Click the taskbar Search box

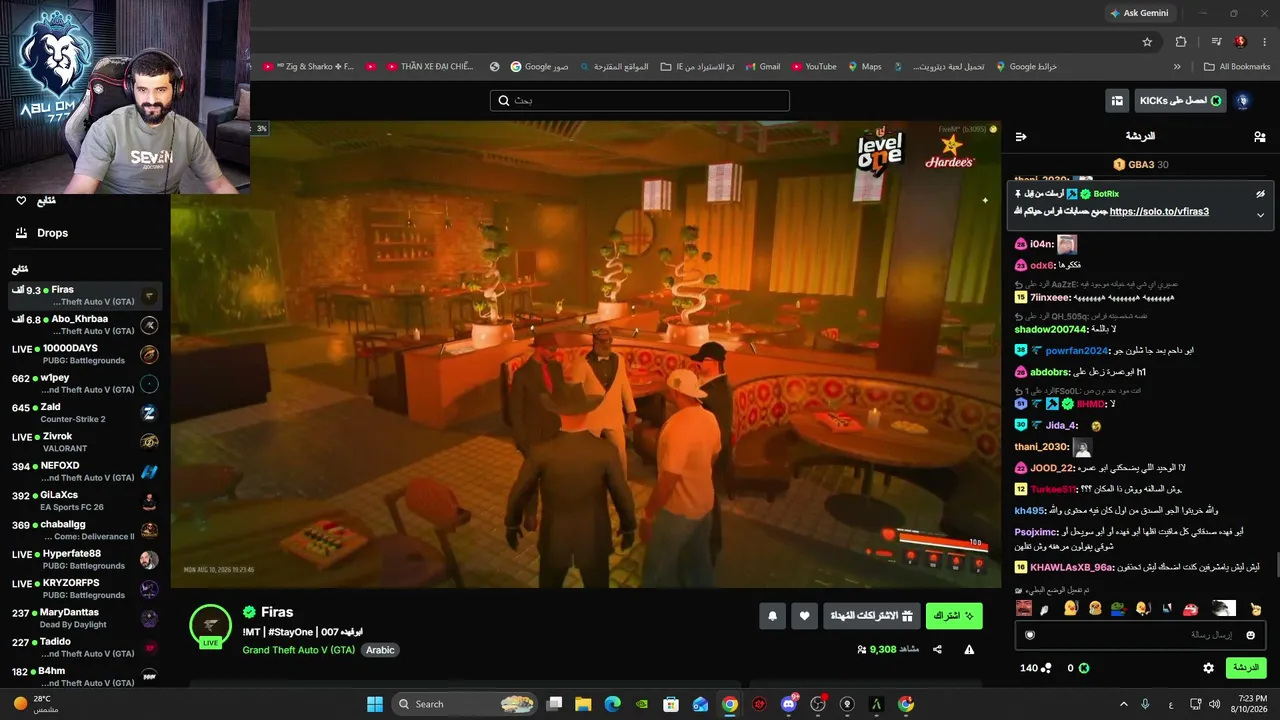pyautogui.click(x=465, y=704)
